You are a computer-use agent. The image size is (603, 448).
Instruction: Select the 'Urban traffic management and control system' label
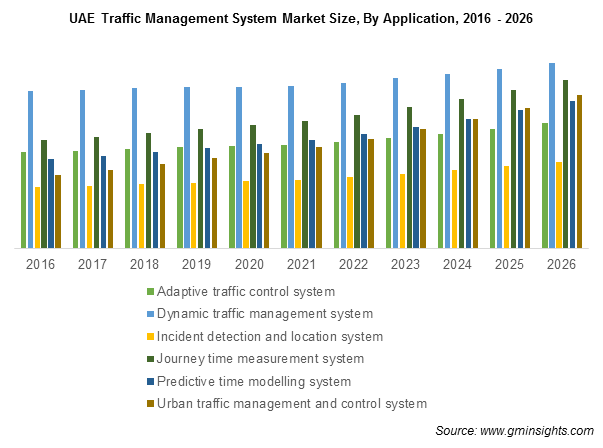click(x=293, y=404)
